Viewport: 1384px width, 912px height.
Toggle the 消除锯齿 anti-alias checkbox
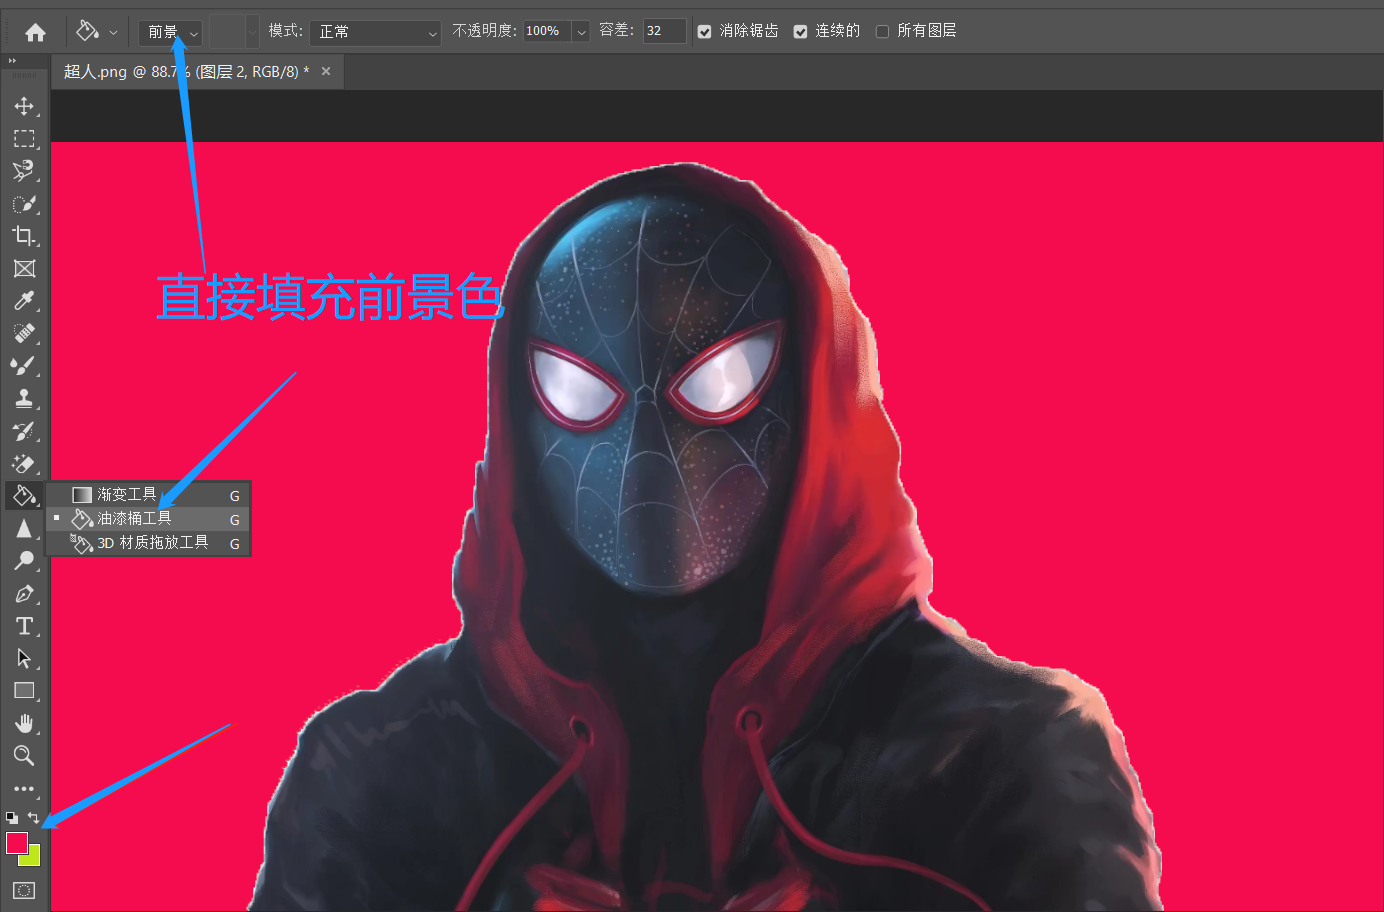pyautogui.click(x=704, y=32)
